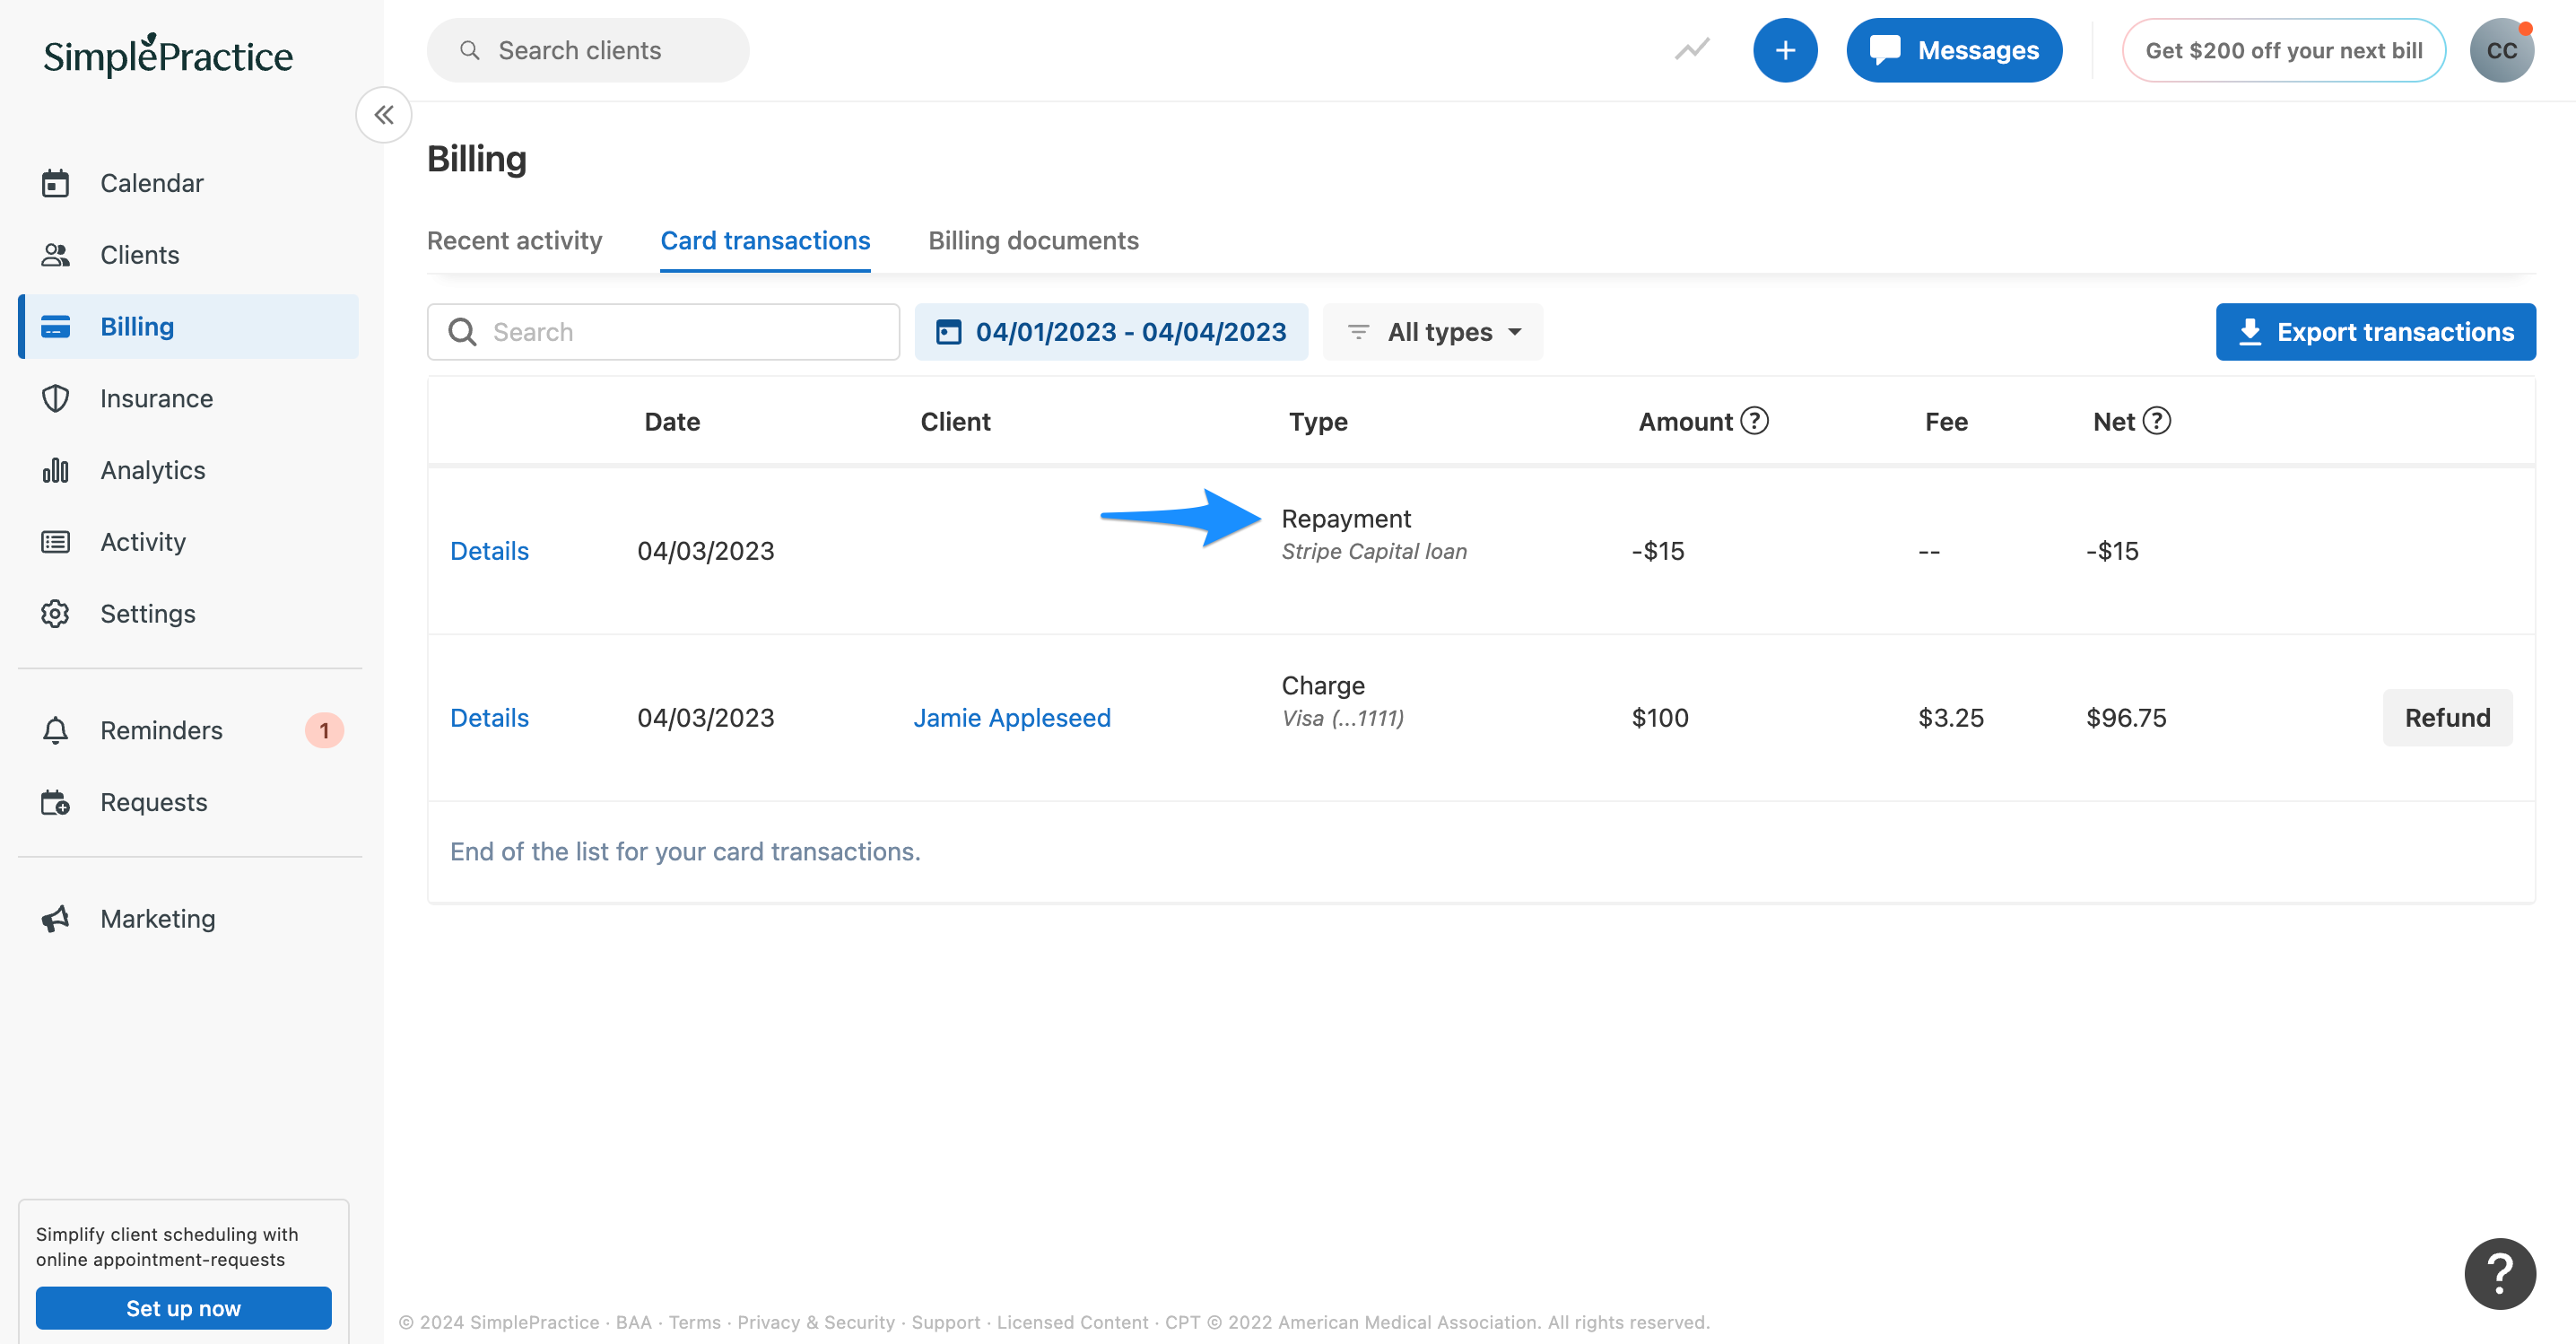Click the Clients people icon in the sidebar
The image size is (2576, 1344).
55,255
